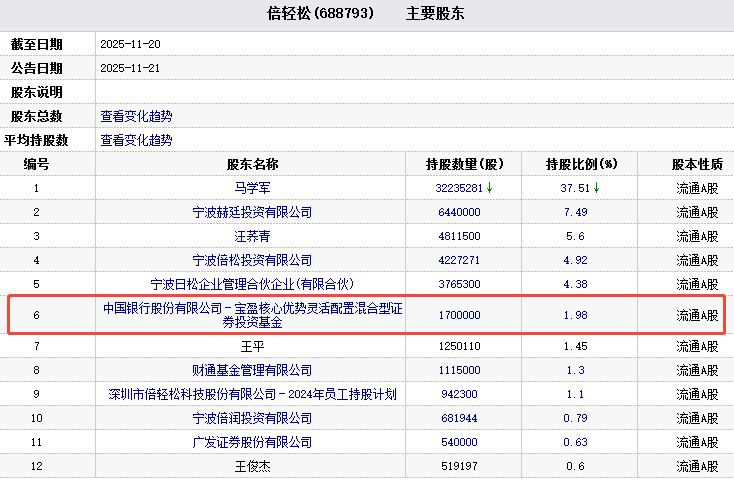Open shareholder 马学军 details
Screen dimensions: 734x480
[x=252, y=188]
